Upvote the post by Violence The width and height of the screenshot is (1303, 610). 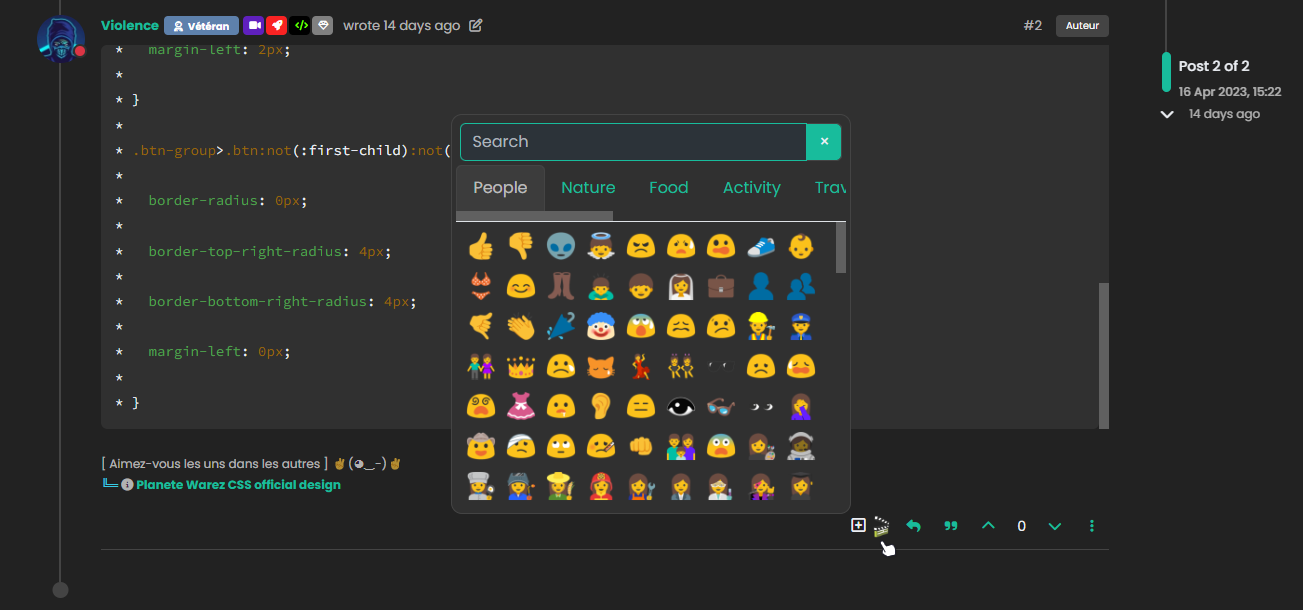(988, 526)
